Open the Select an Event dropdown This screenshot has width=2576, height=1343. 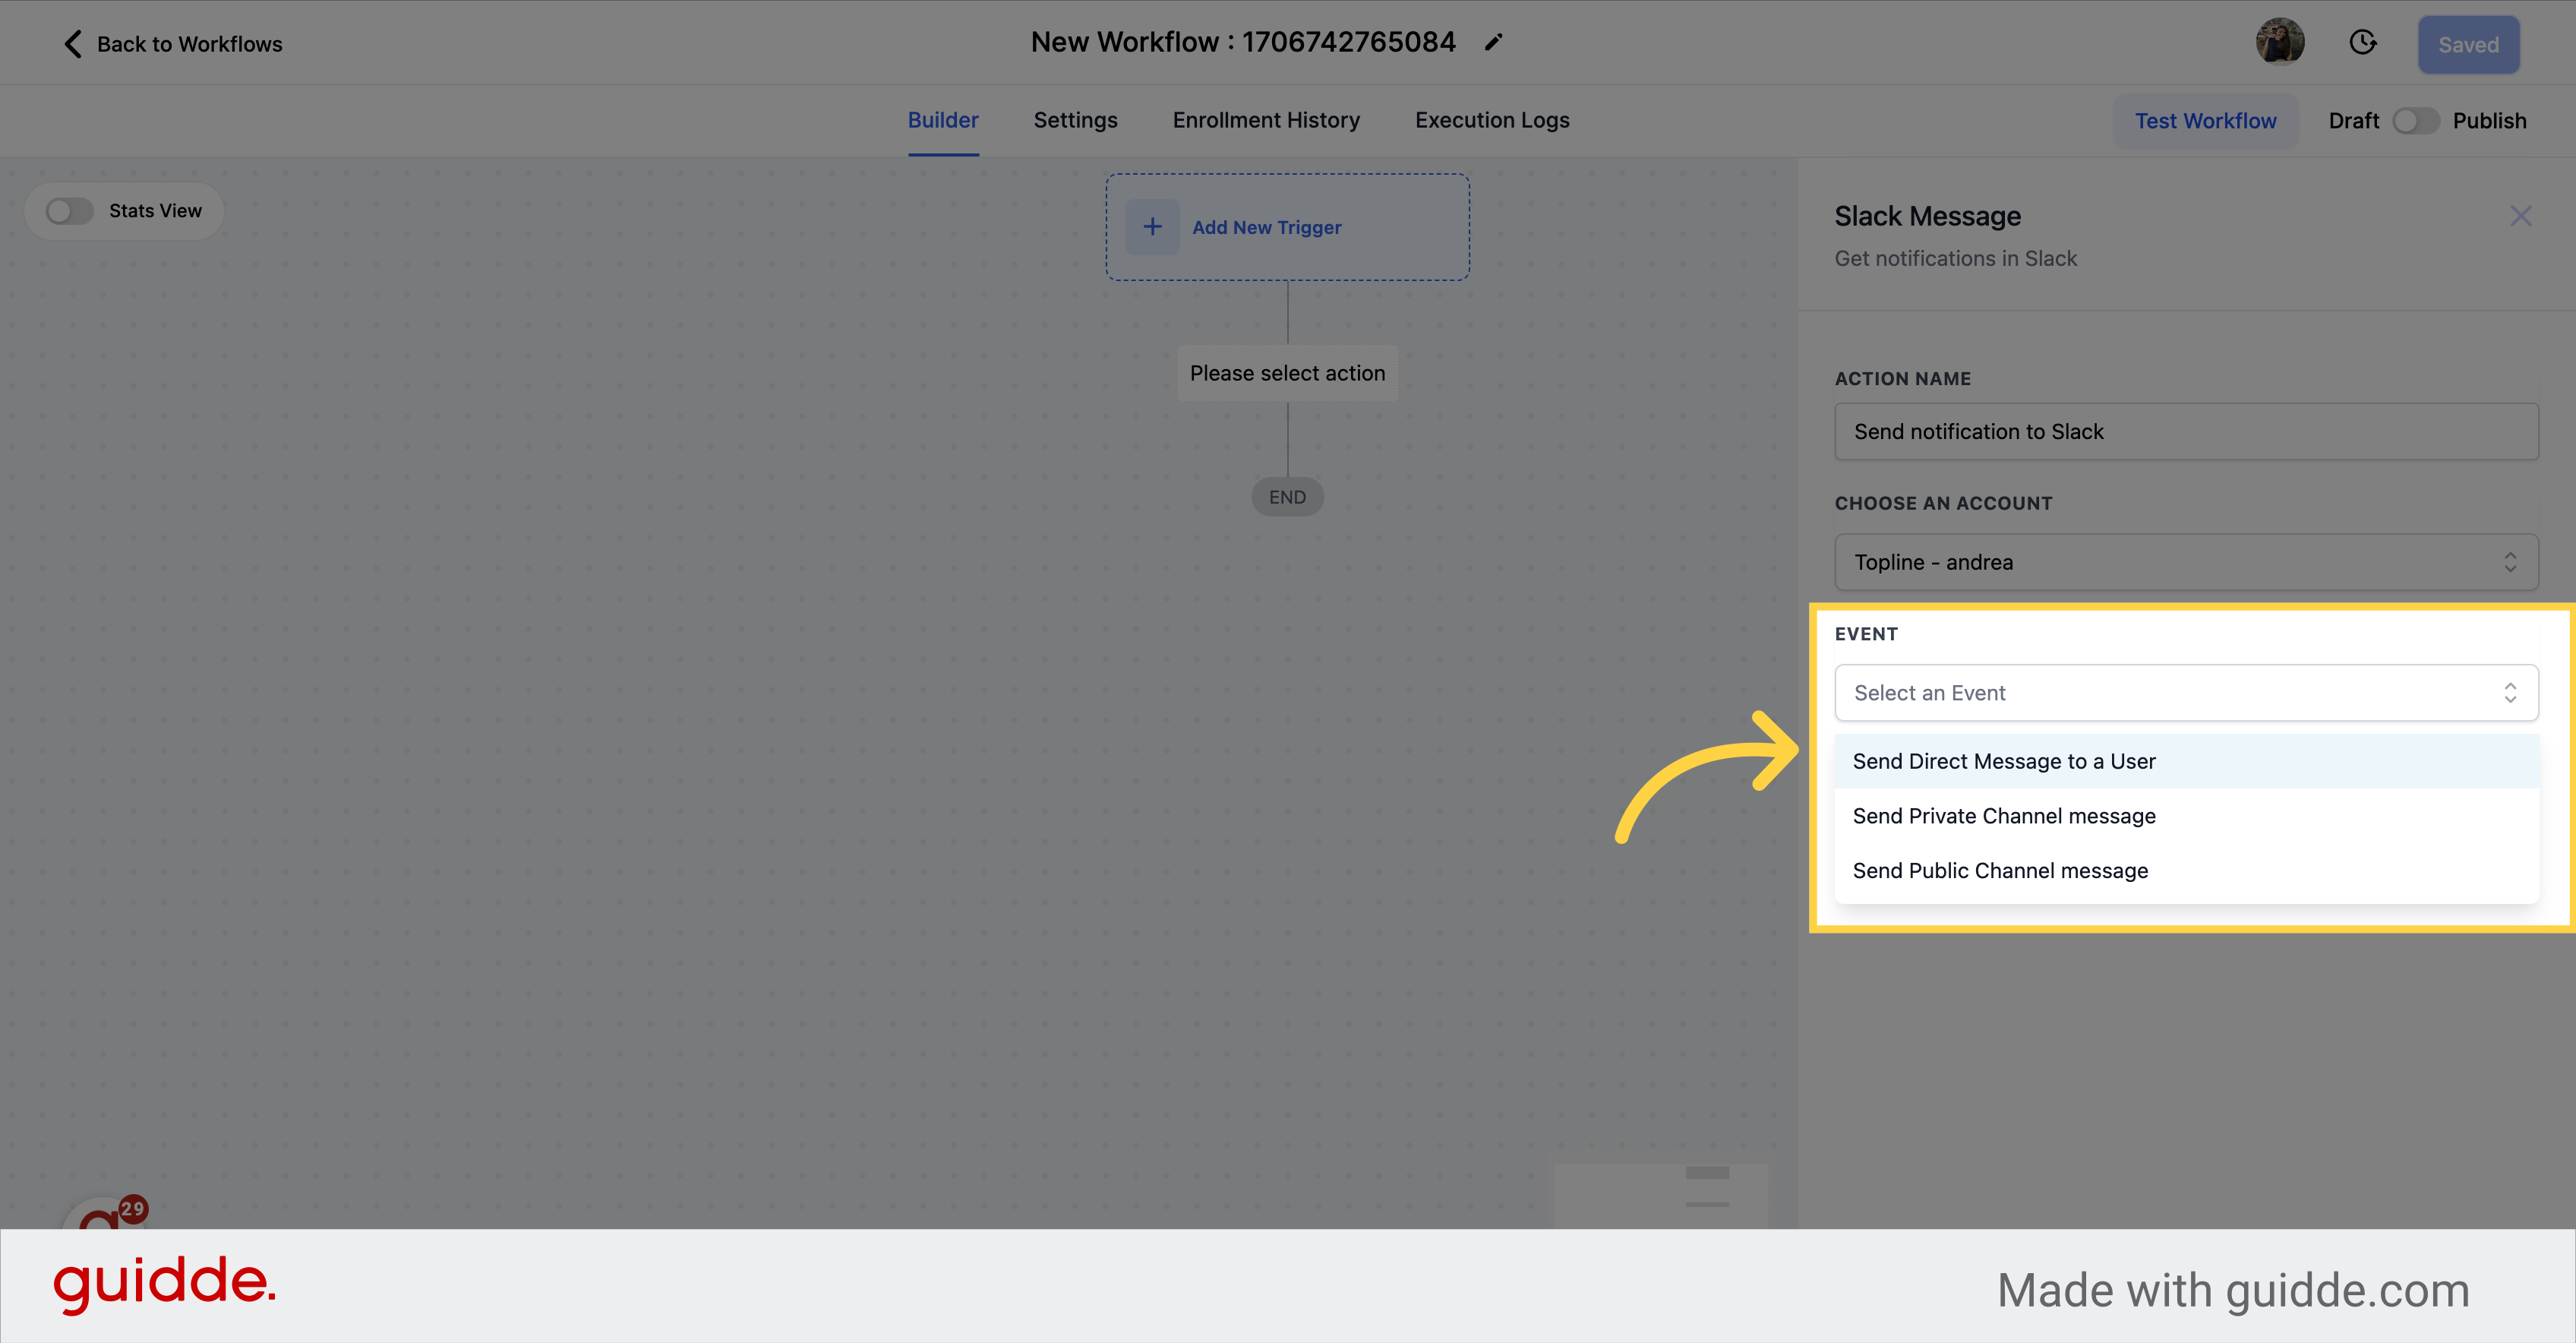point(2186,693)
